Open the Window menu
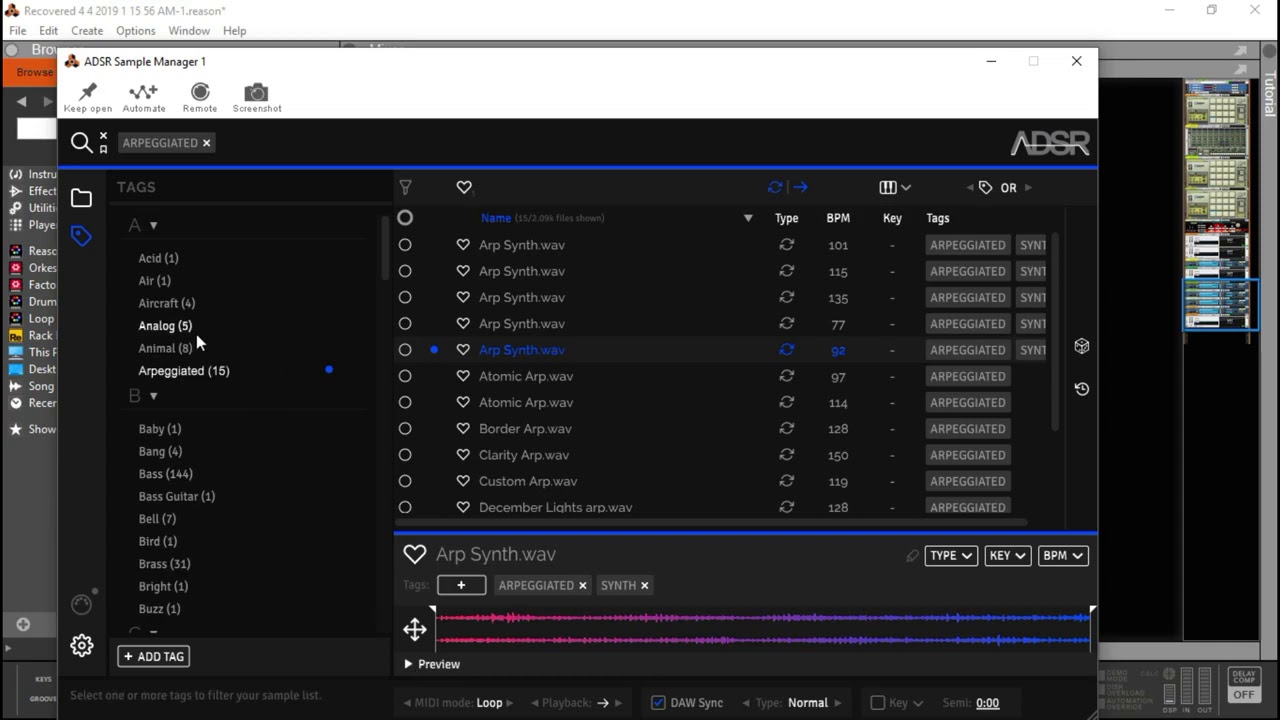1280x720 pixels. (189, 31)
